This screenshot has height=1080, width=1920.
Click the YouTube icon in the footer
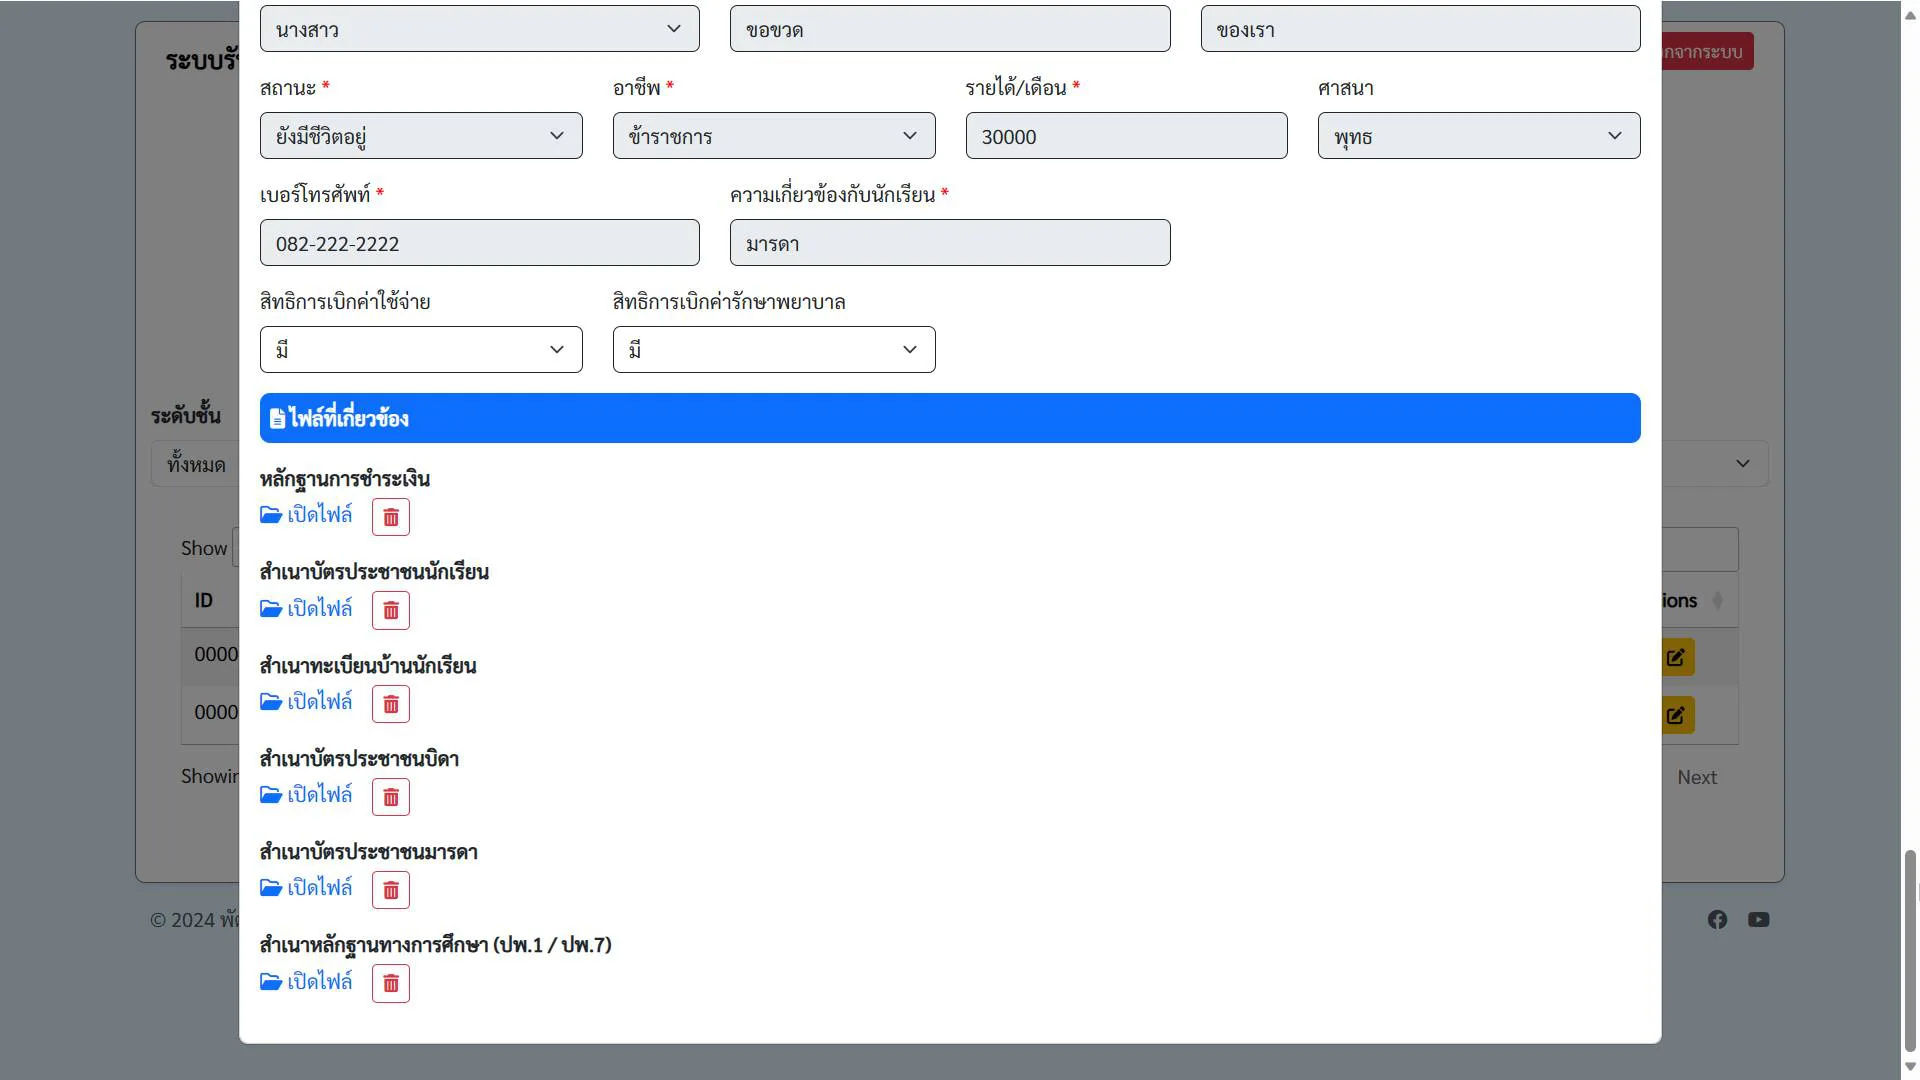tap(1758, 920)
